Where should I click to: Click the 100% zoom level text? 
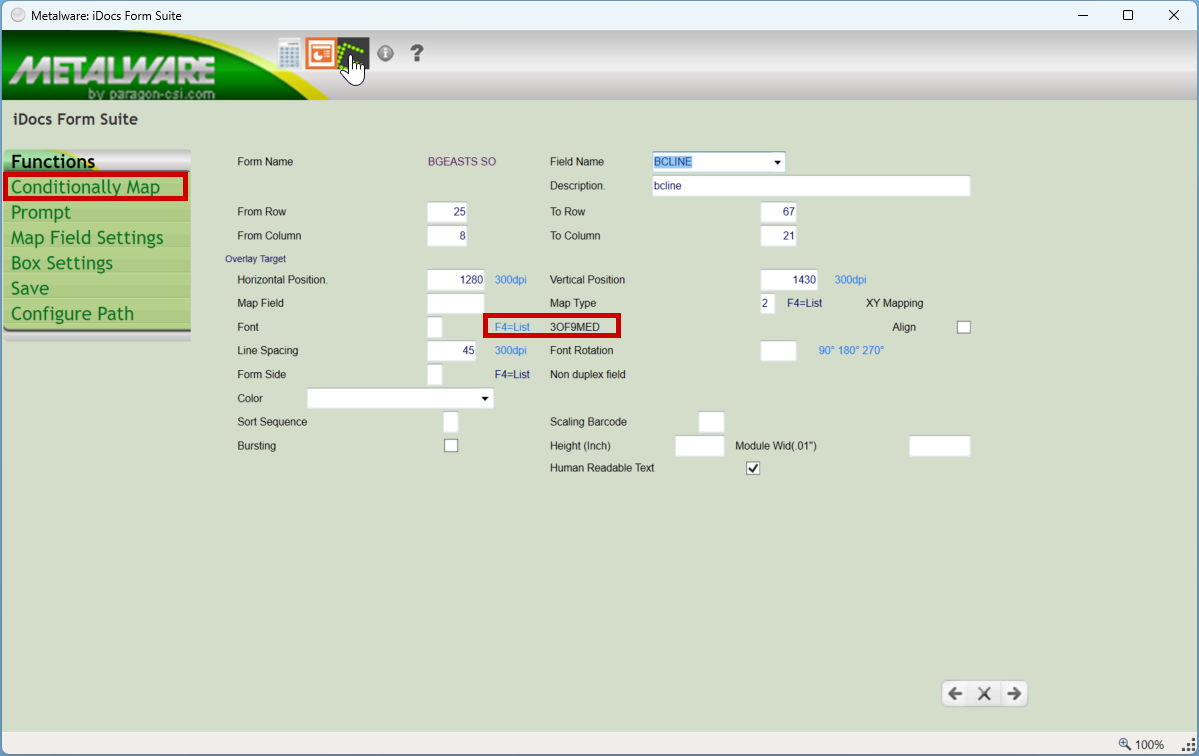(x=1149, y=745)
